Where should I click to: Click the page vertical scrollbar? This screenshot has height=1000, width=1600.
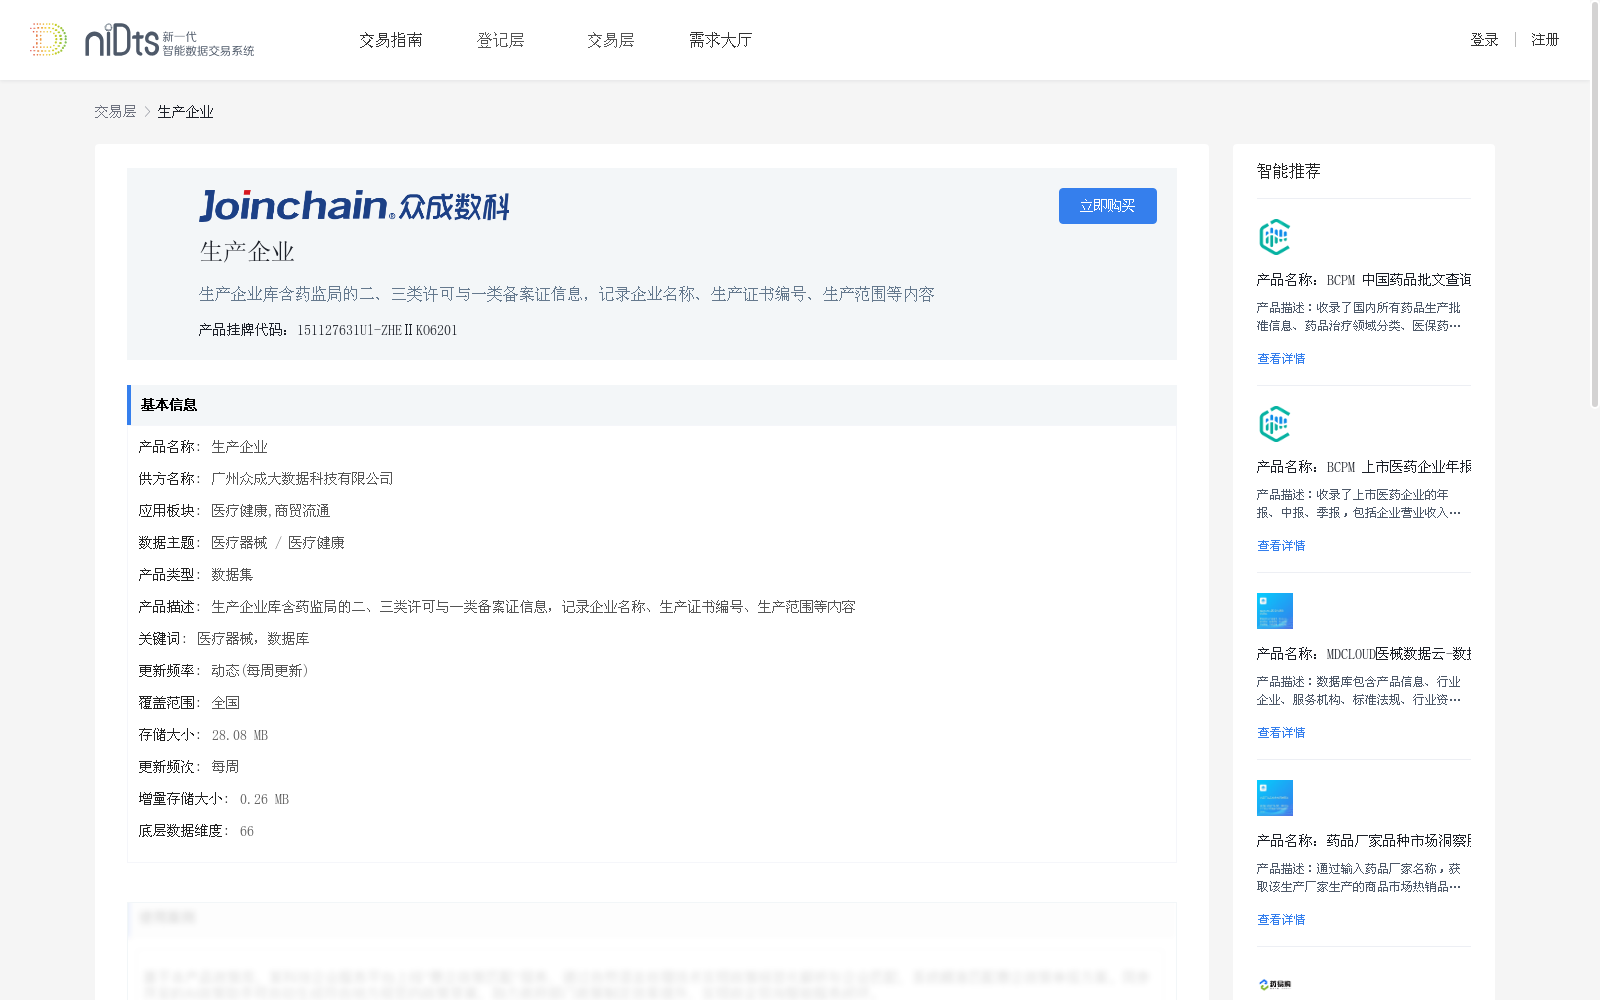(x=1595, y=204)
